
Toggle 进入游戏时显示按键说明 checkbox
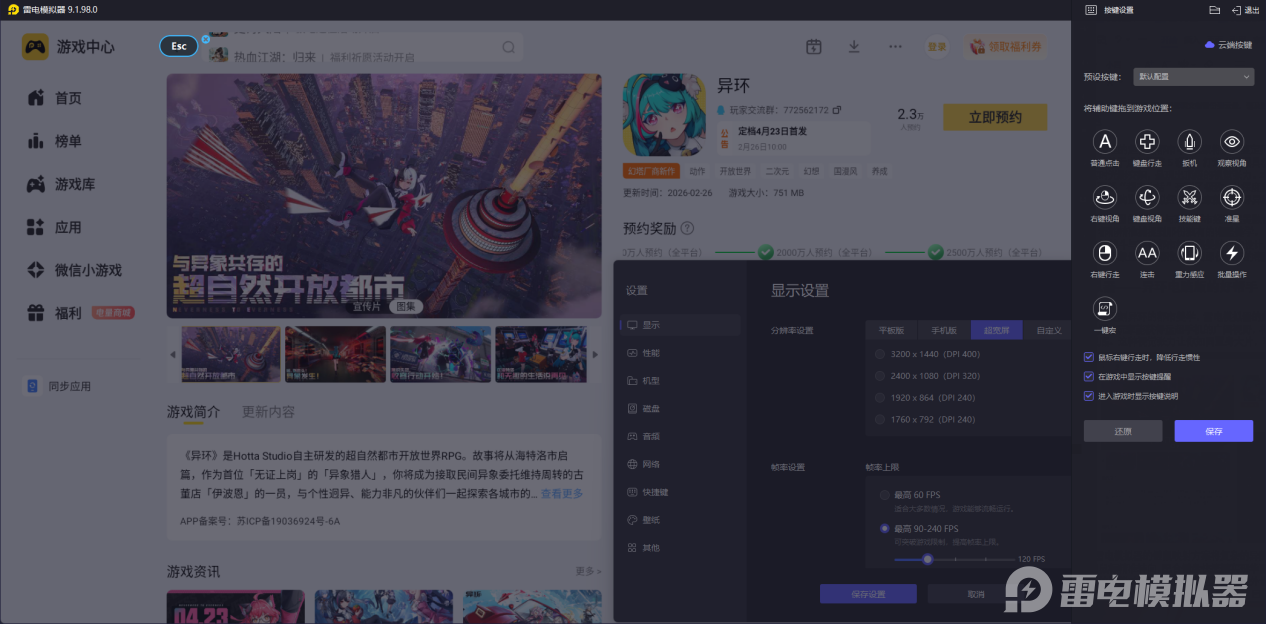click(1089, 396)
